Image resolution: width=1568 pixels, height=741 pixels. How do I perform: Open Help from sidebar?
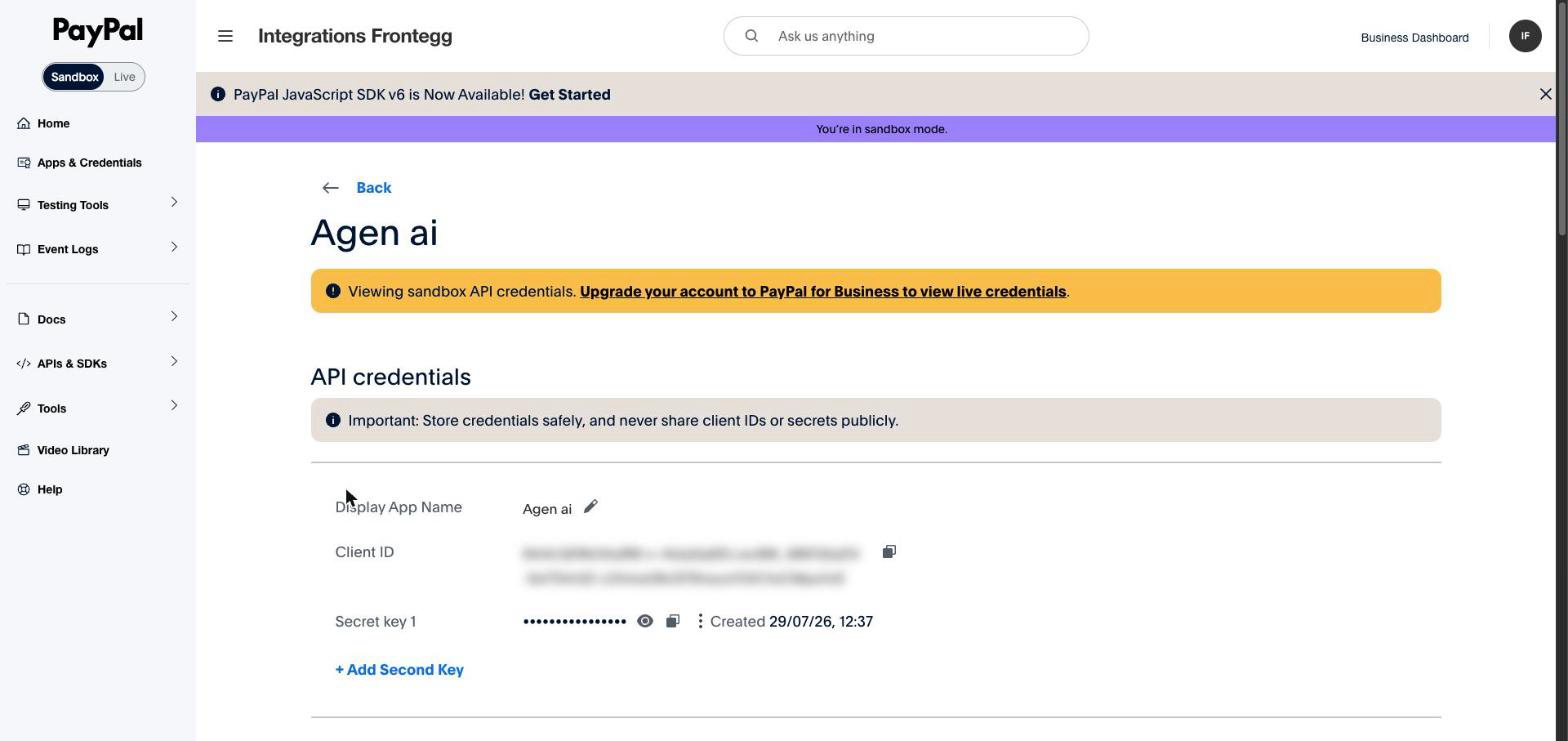click(x=49, y=489)
